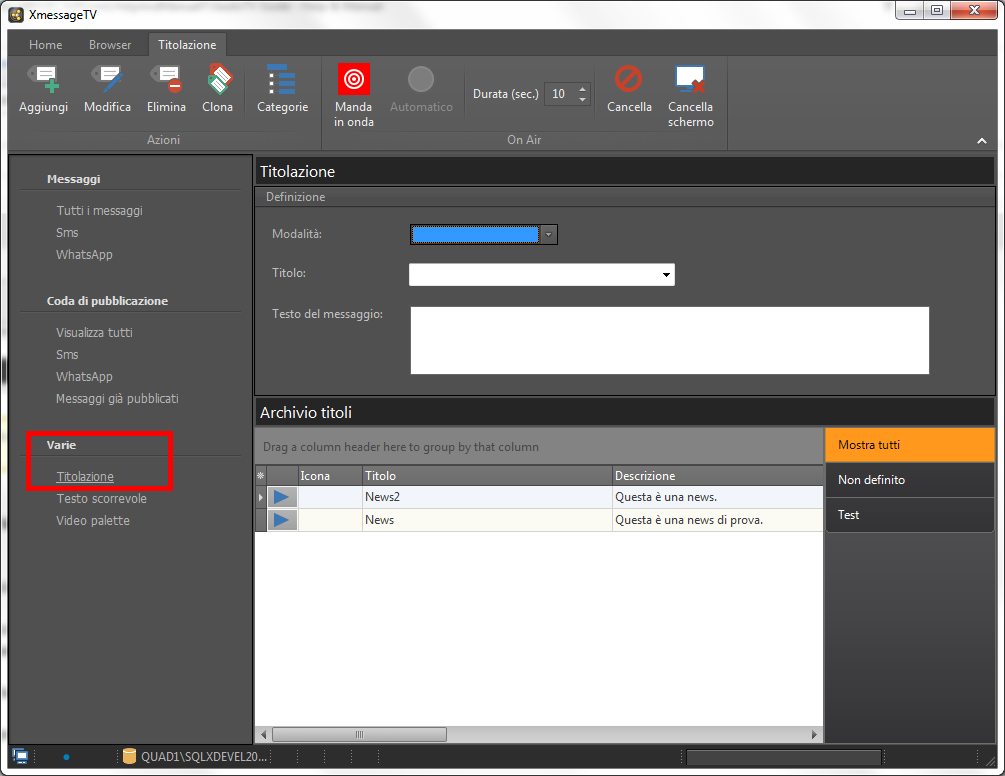Screen dimensions: 1005x776
Task: Switch to the Home tab
Action: [x=46, y=45]
